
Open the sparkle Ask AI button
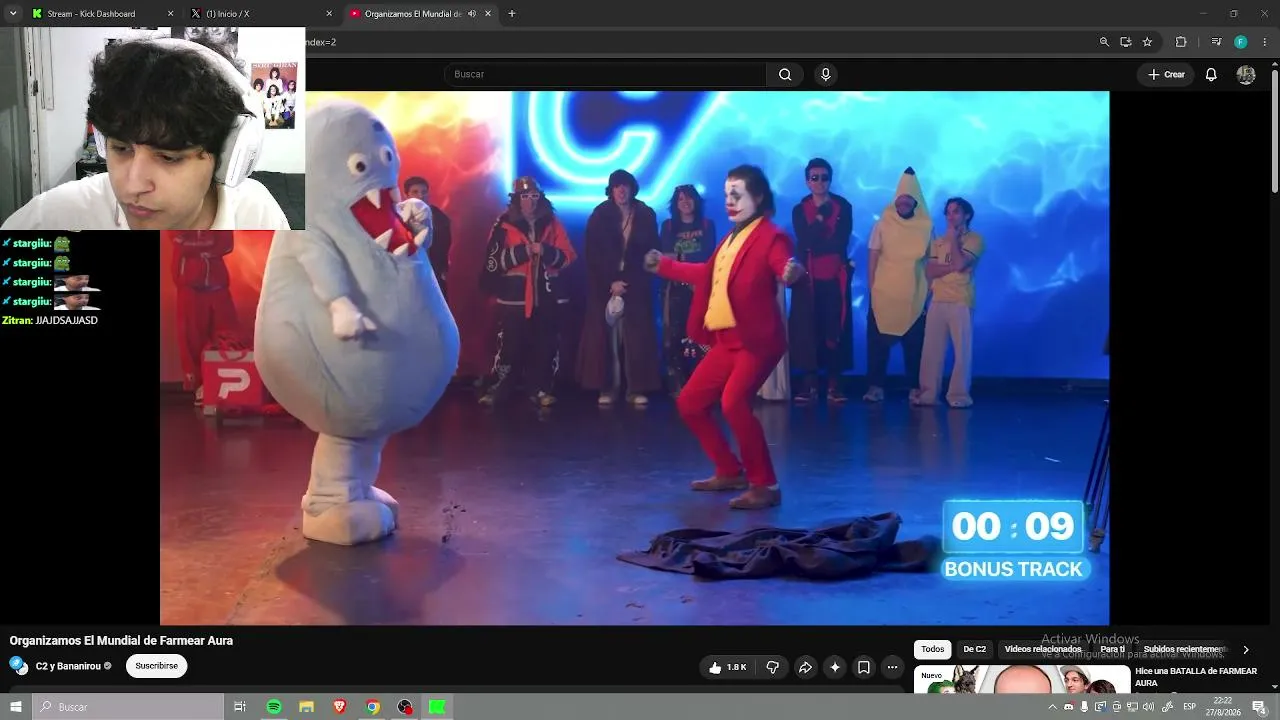(835, 667)
